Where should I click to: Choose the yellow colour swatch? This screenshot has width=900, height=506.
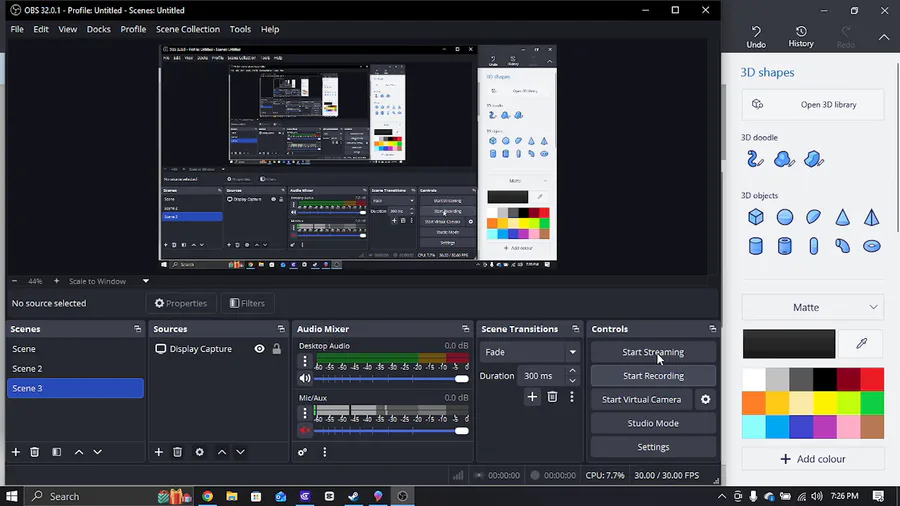pyautogui.click(x=824, y=402)
